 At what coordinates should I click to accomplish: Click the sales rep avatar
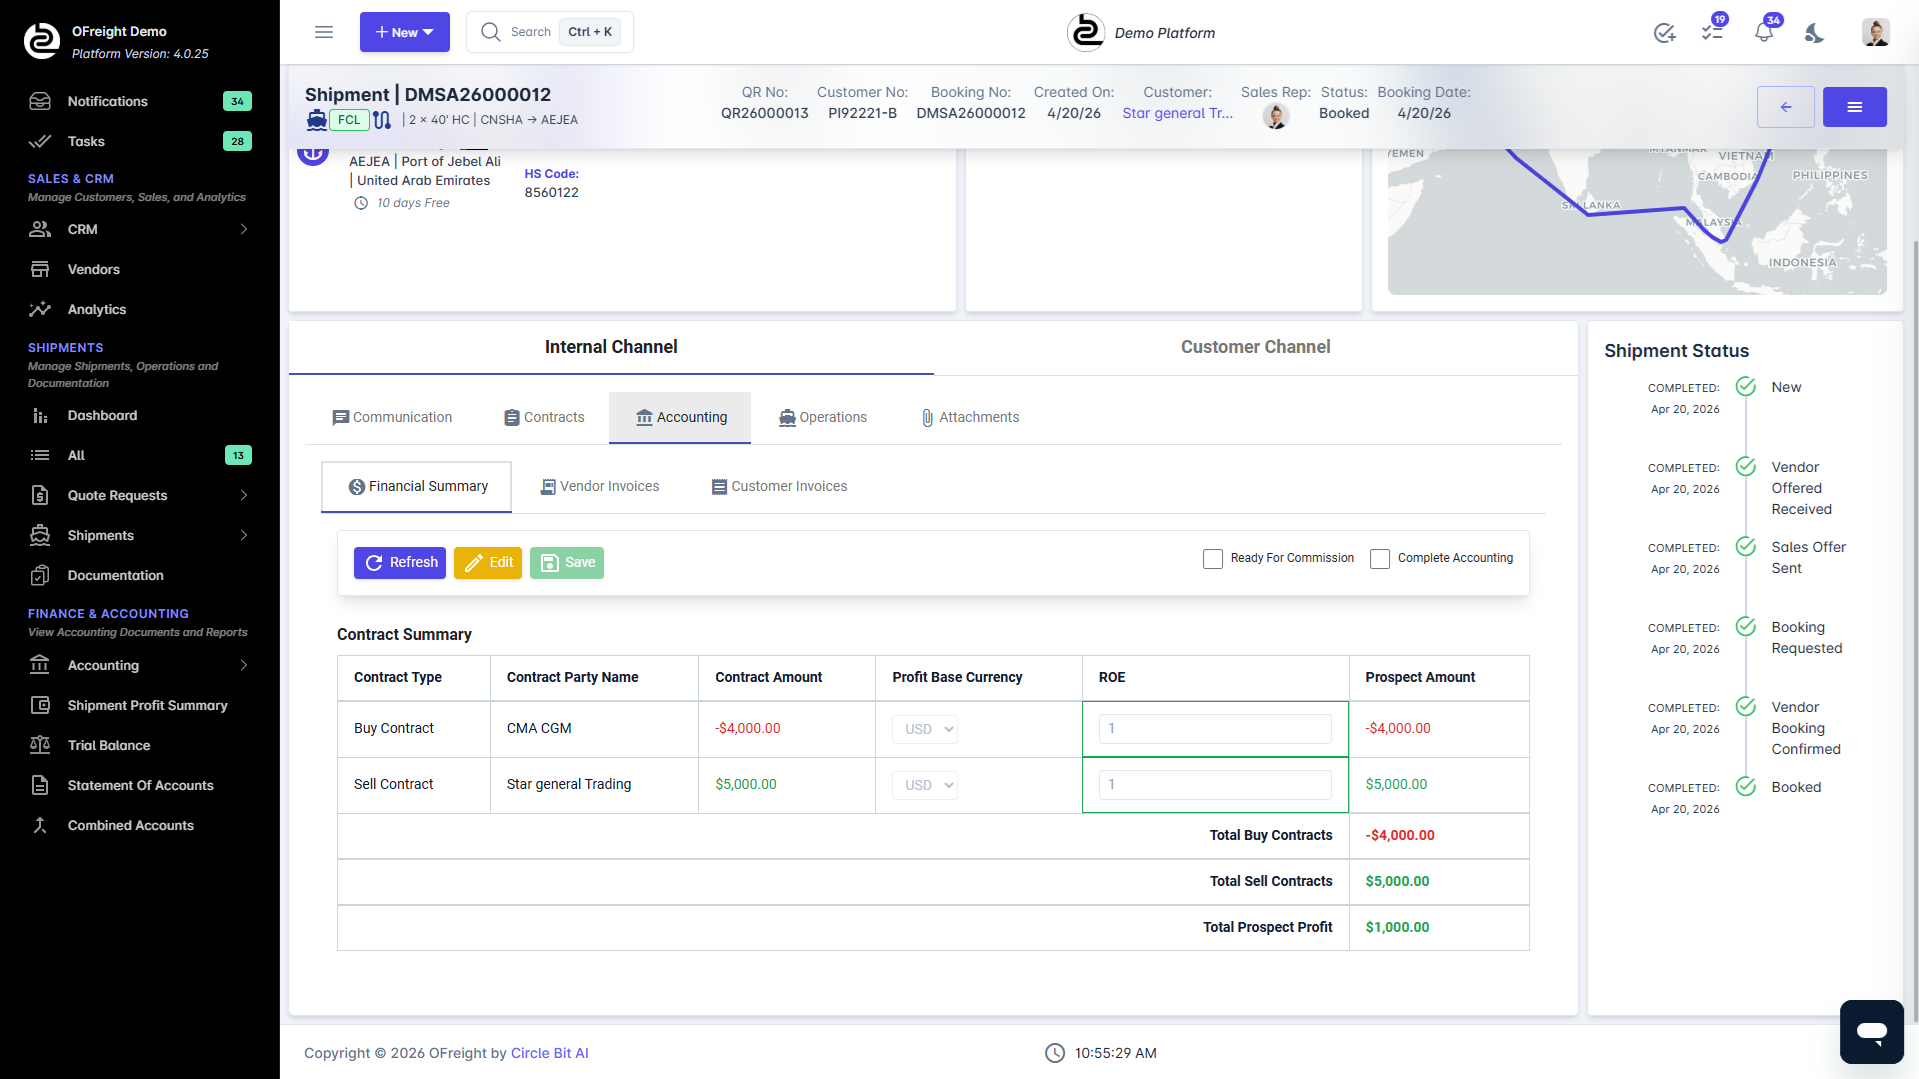1275,116
